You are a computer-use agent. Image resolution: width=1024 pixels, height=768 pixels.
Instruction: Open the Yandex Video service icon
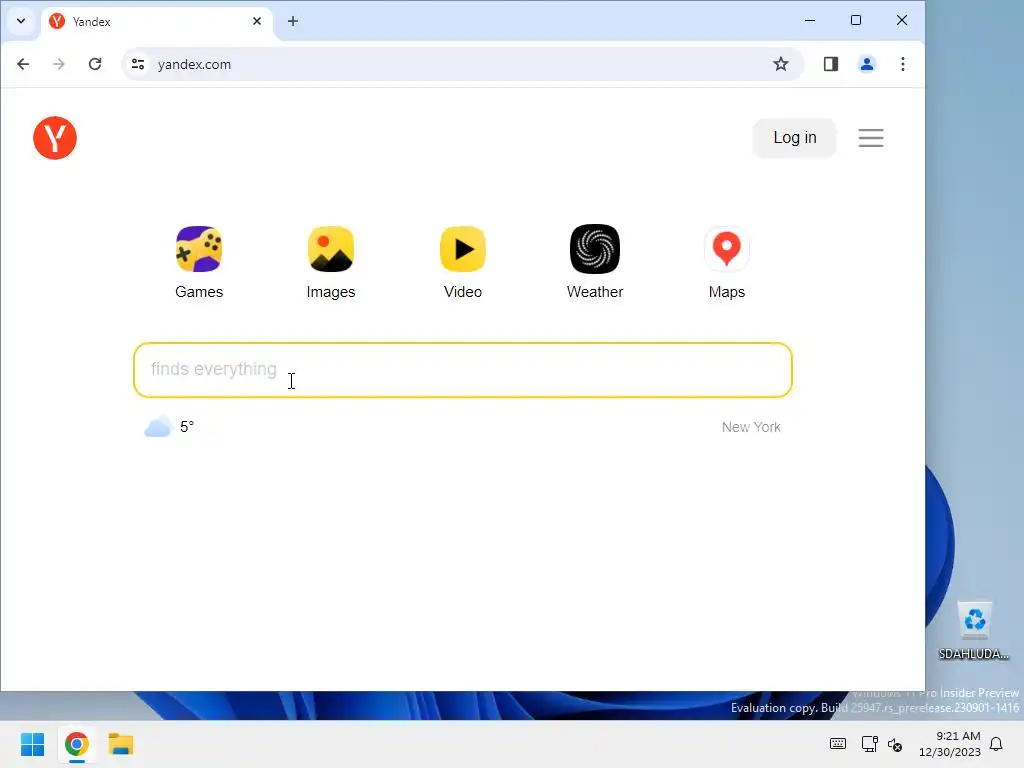(x=463, y=249)
